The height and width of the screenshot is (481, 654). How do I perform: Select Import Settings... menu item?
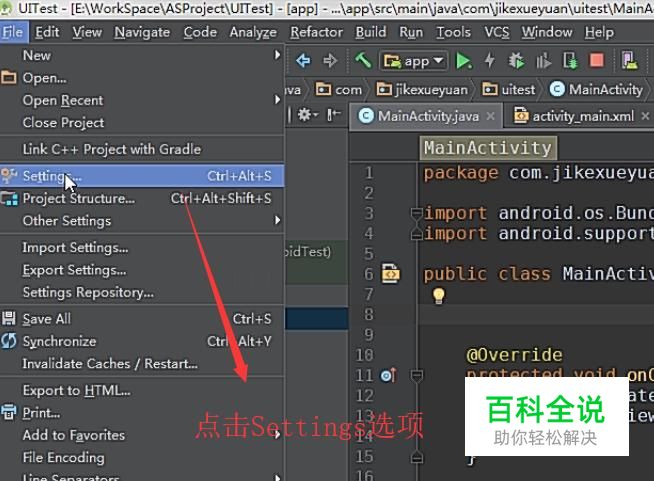pos(142,247)
